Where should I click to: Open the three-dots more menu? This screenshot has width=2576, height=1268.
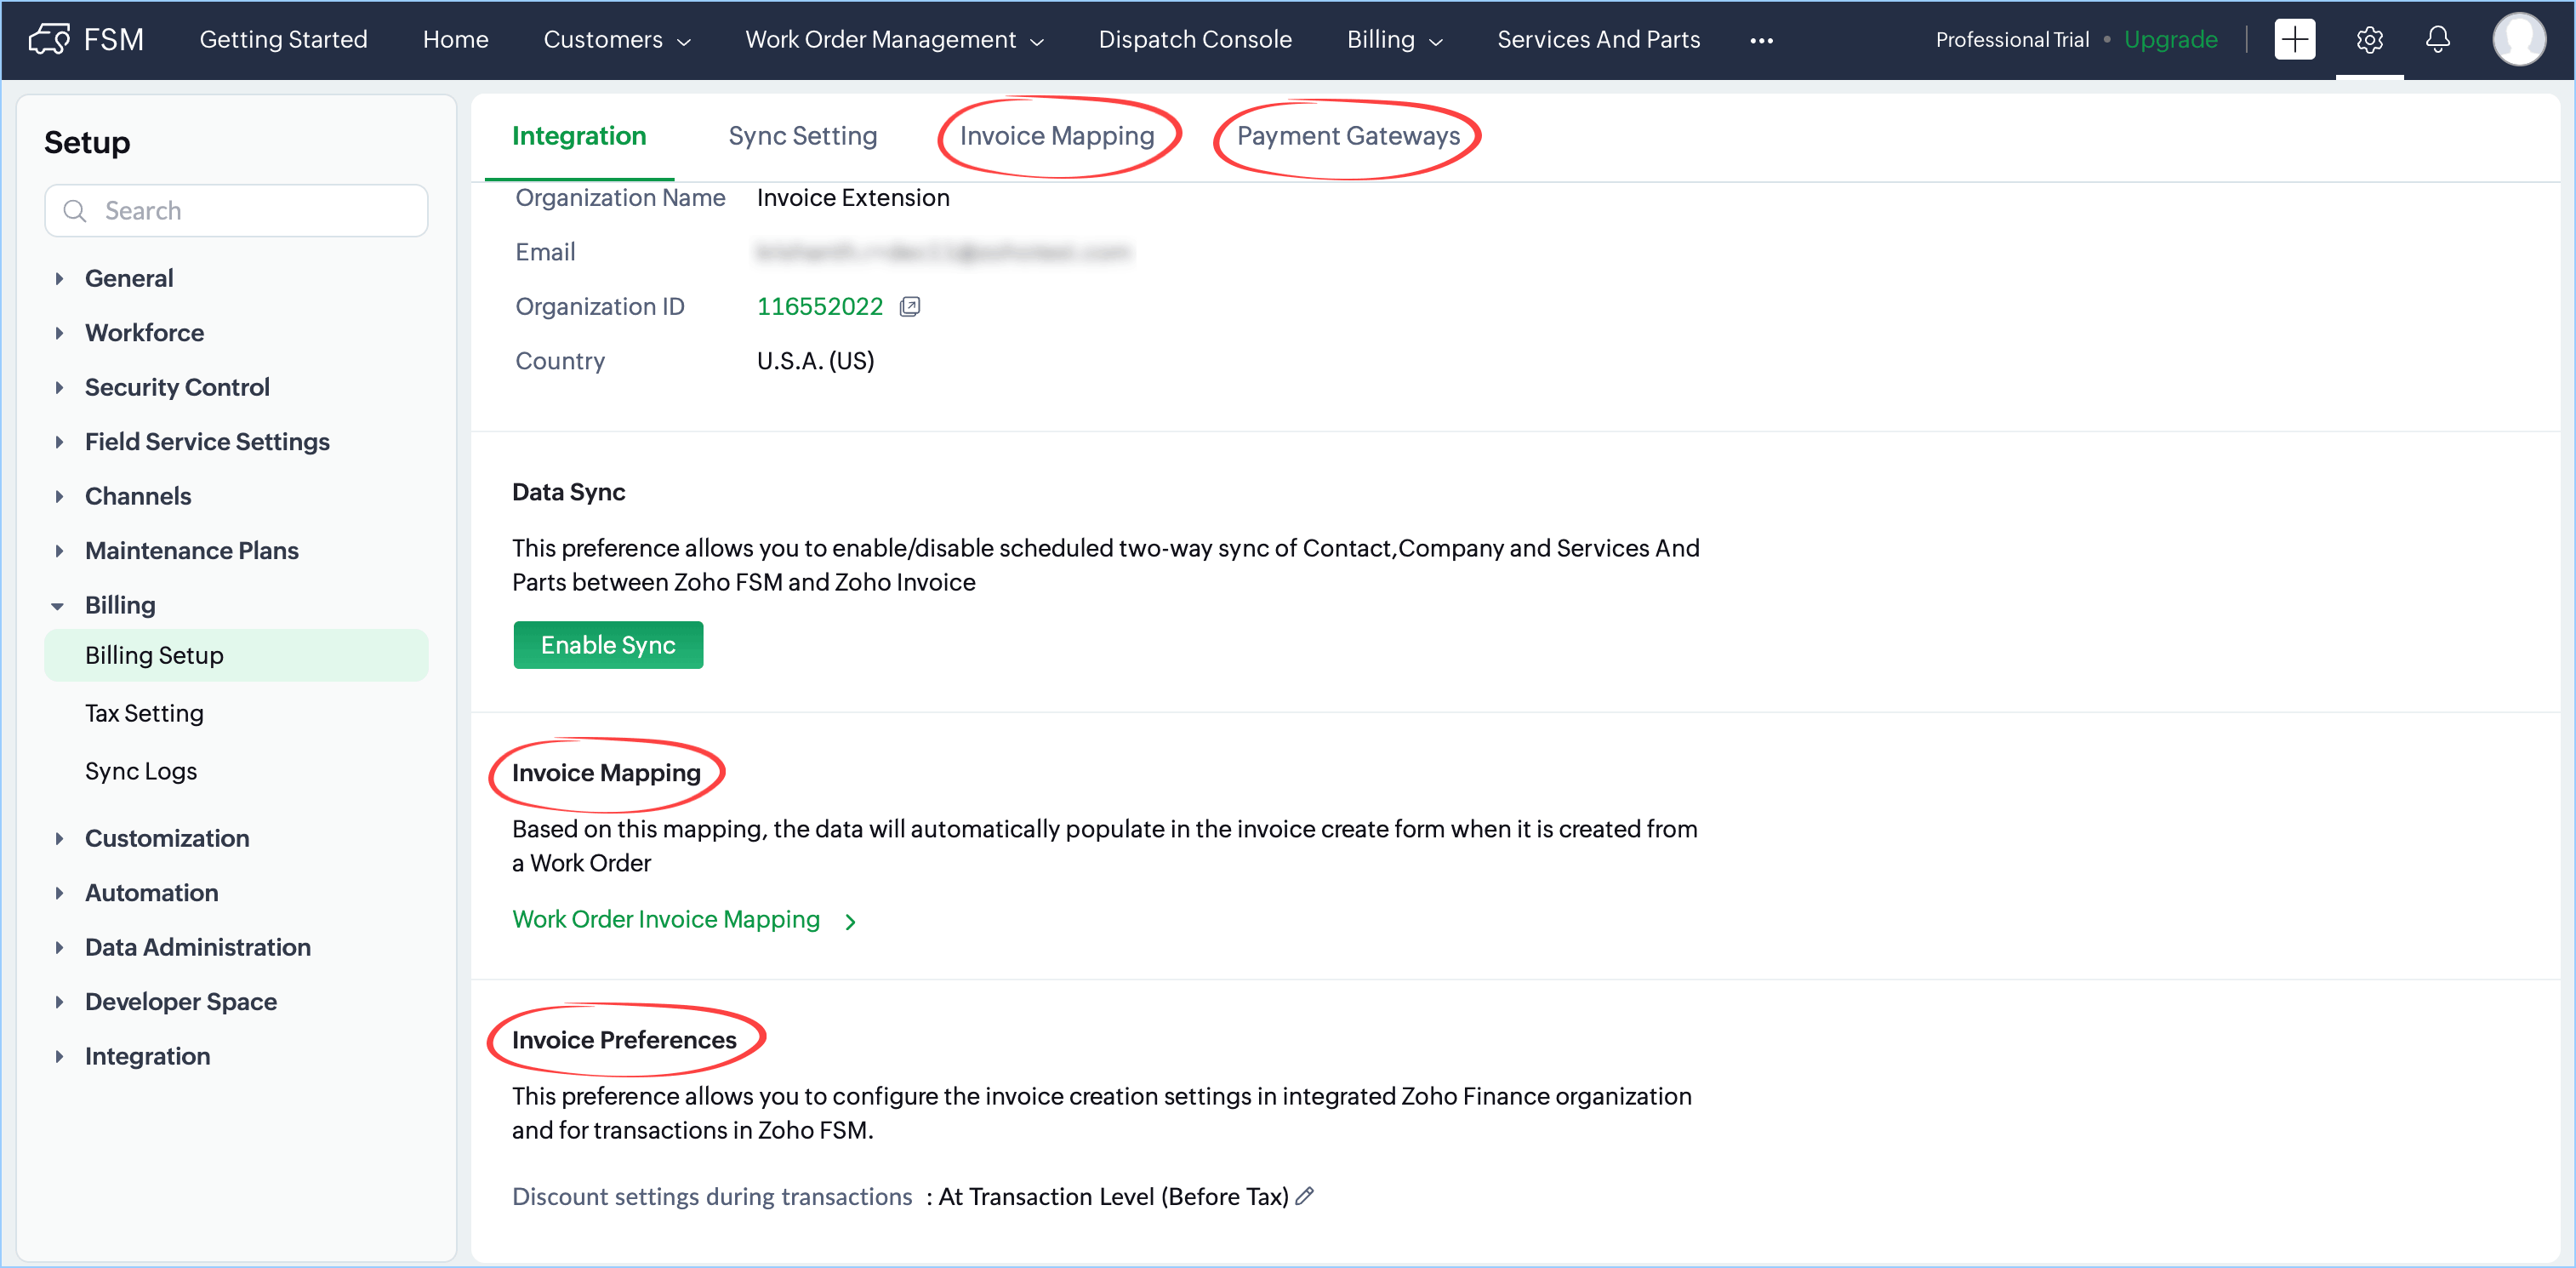click(1761, 41)
